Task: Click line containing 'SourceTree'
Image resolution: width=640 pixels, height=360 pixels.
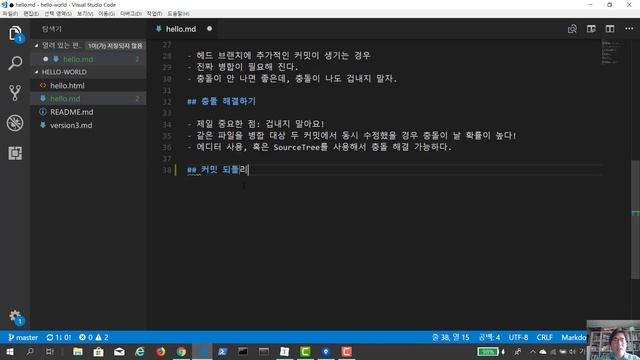Action: 320,147
